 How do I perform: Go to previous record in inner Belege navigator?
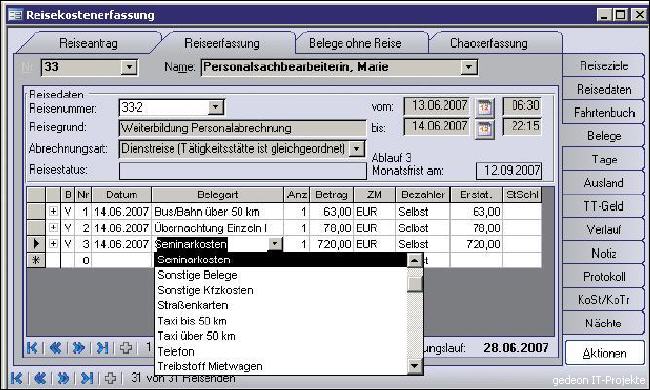point(55,348)
